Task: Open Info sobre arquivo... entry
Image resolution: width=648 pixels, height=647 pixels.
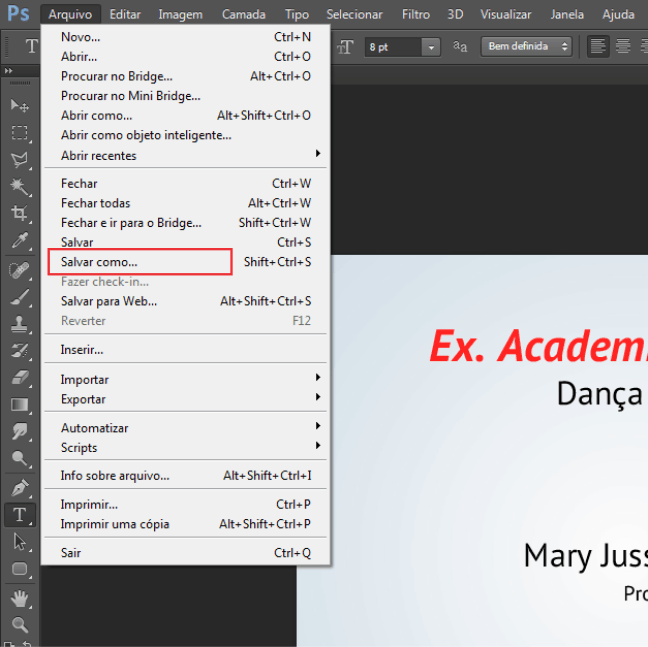Action: (185, 476)
